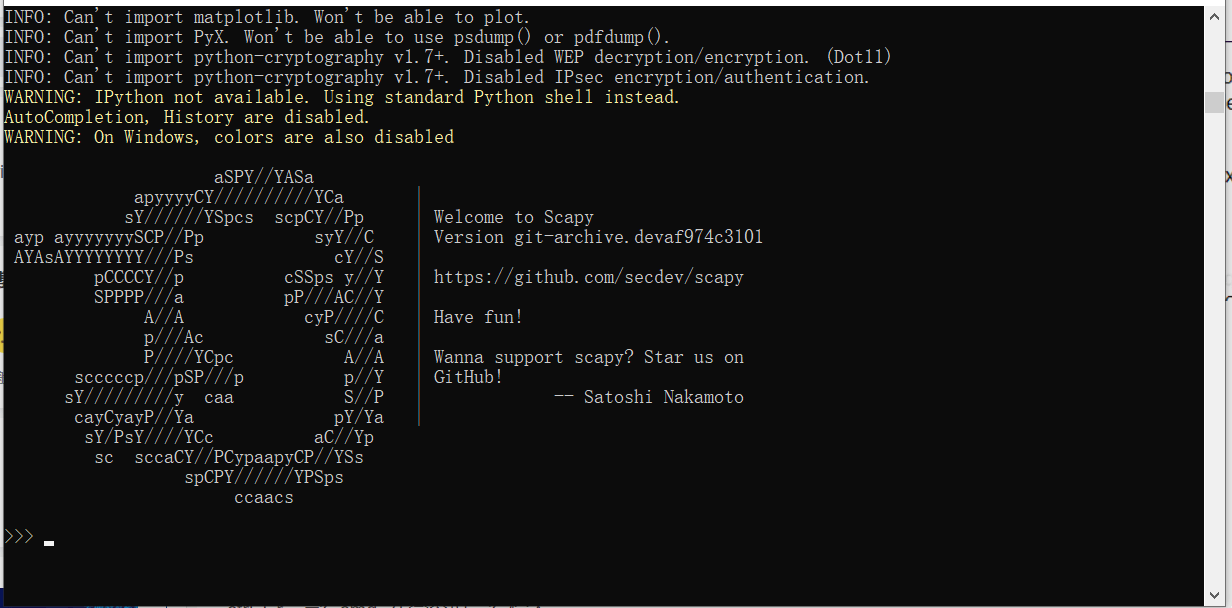Click the >>> Python prompt
The image size is (1232, 608).
pos(19,537)
